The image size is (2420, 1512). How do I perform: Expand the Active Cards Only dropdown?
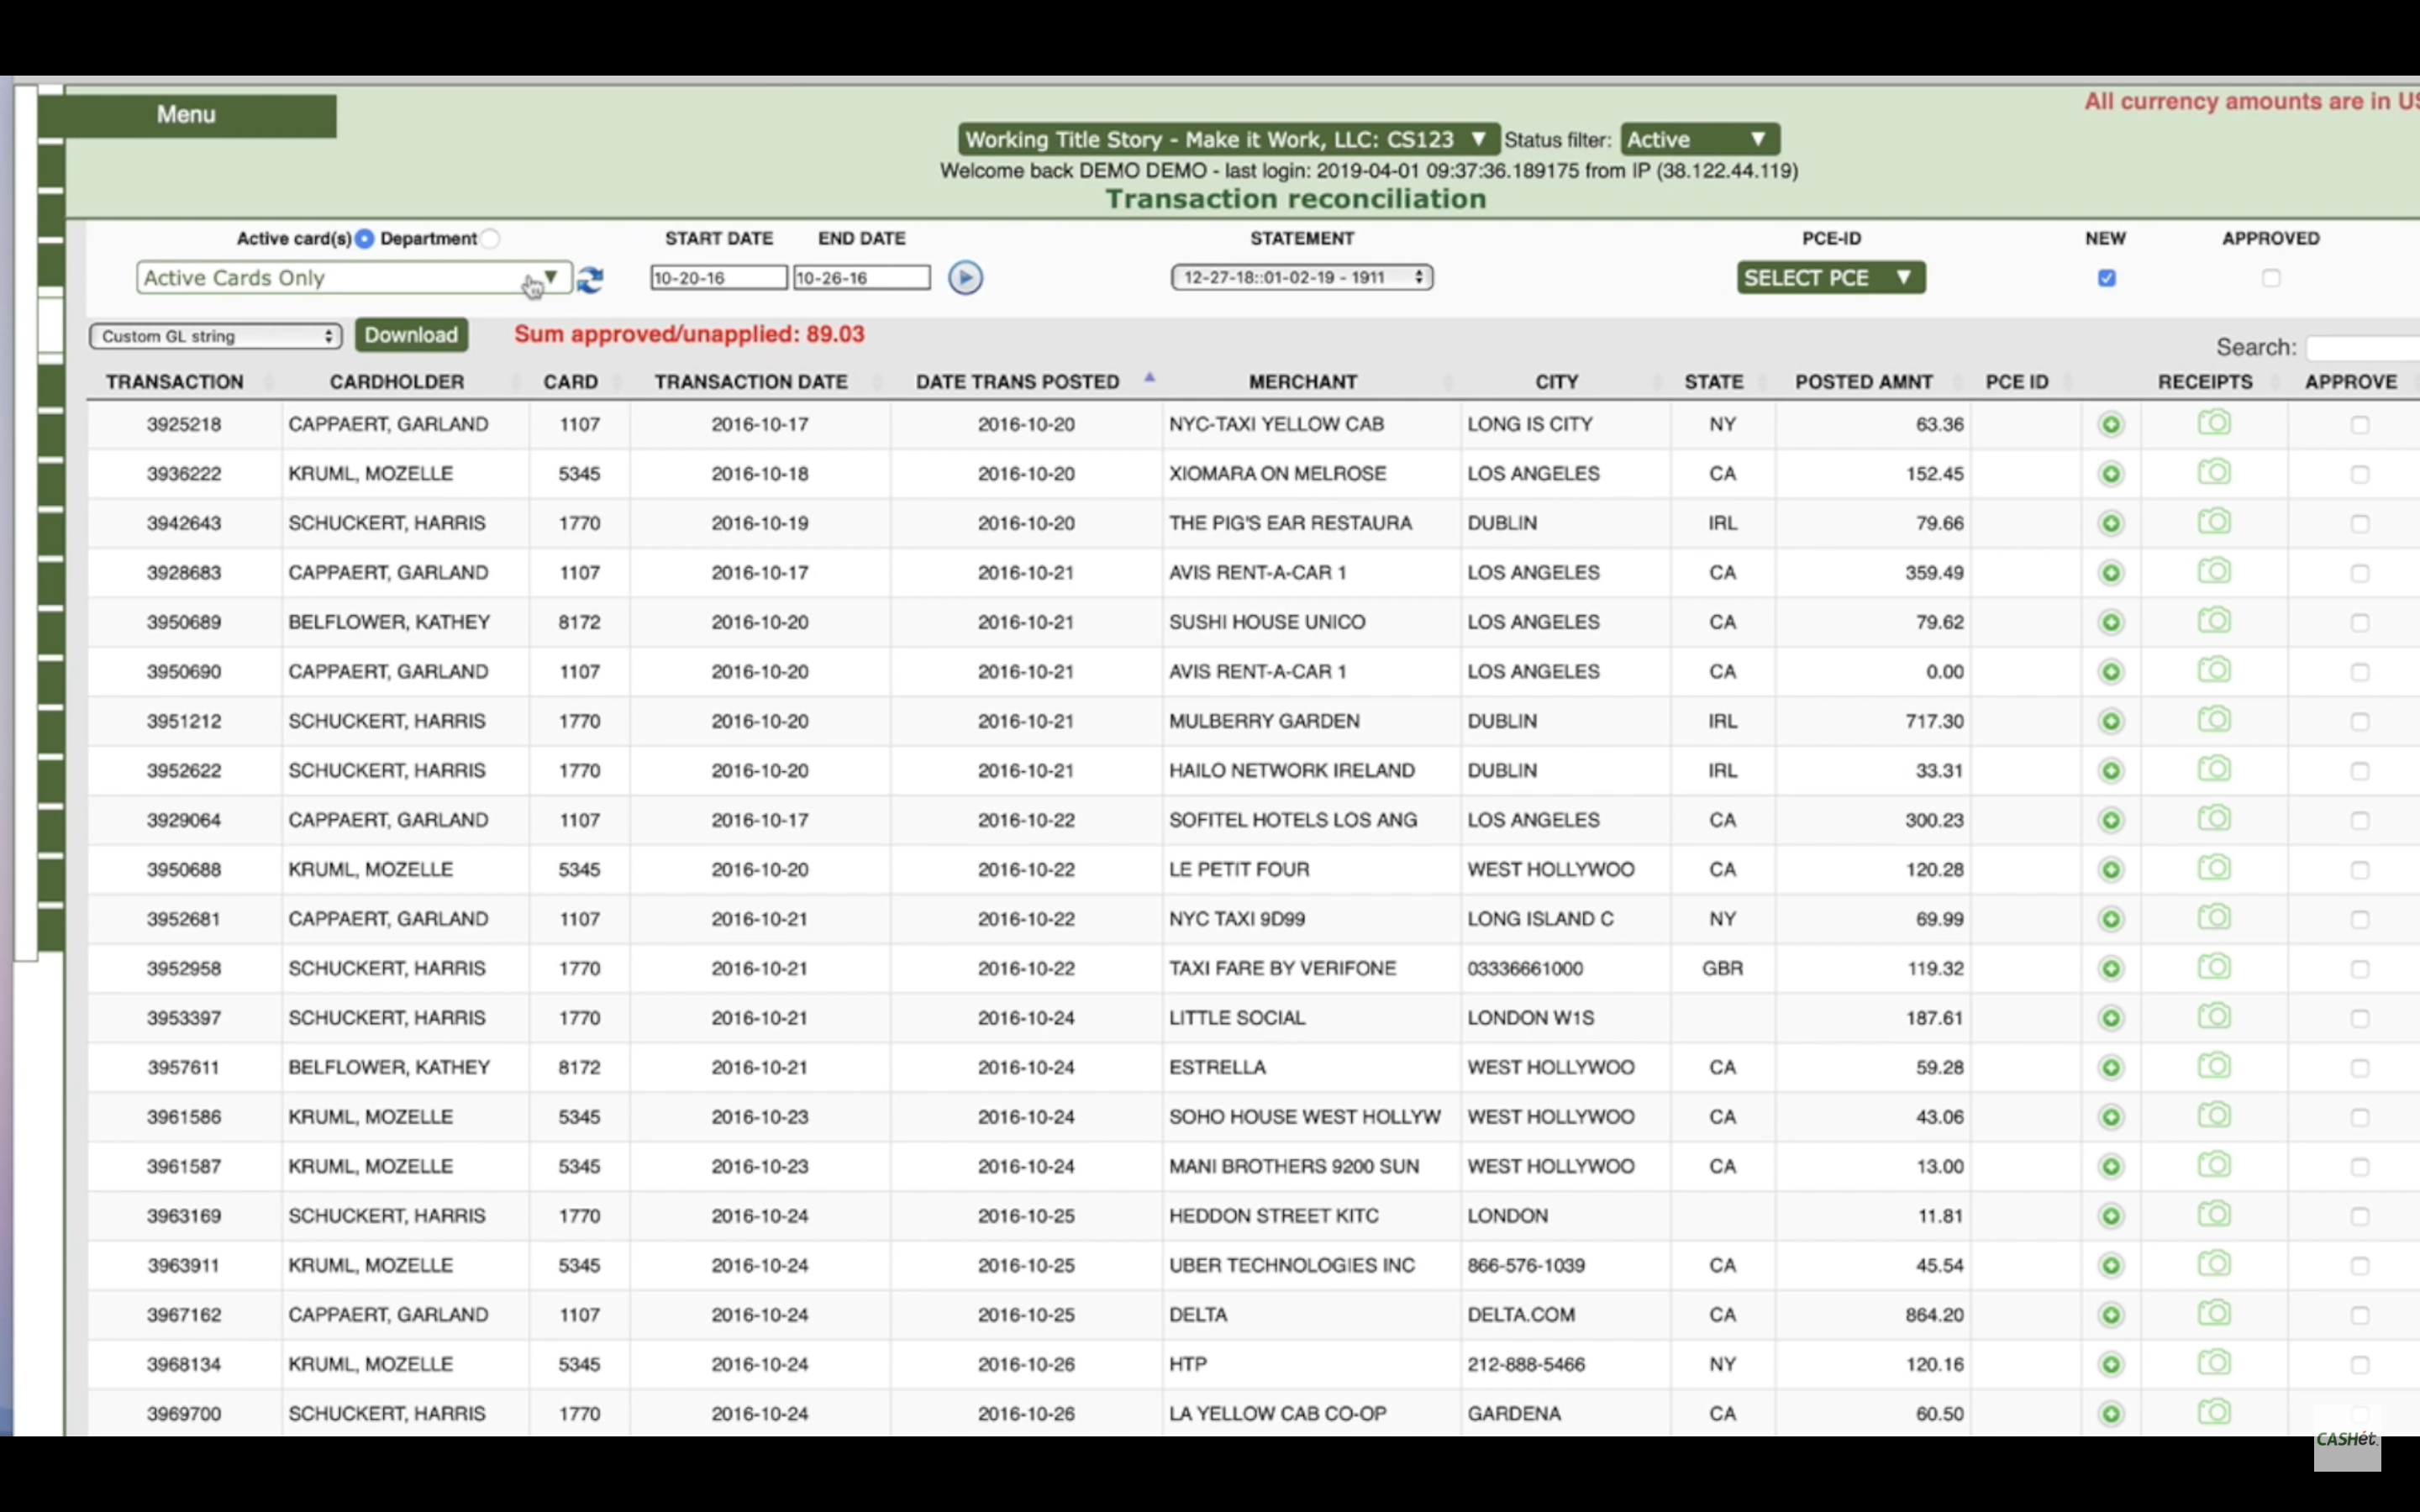tap(352, 278)
